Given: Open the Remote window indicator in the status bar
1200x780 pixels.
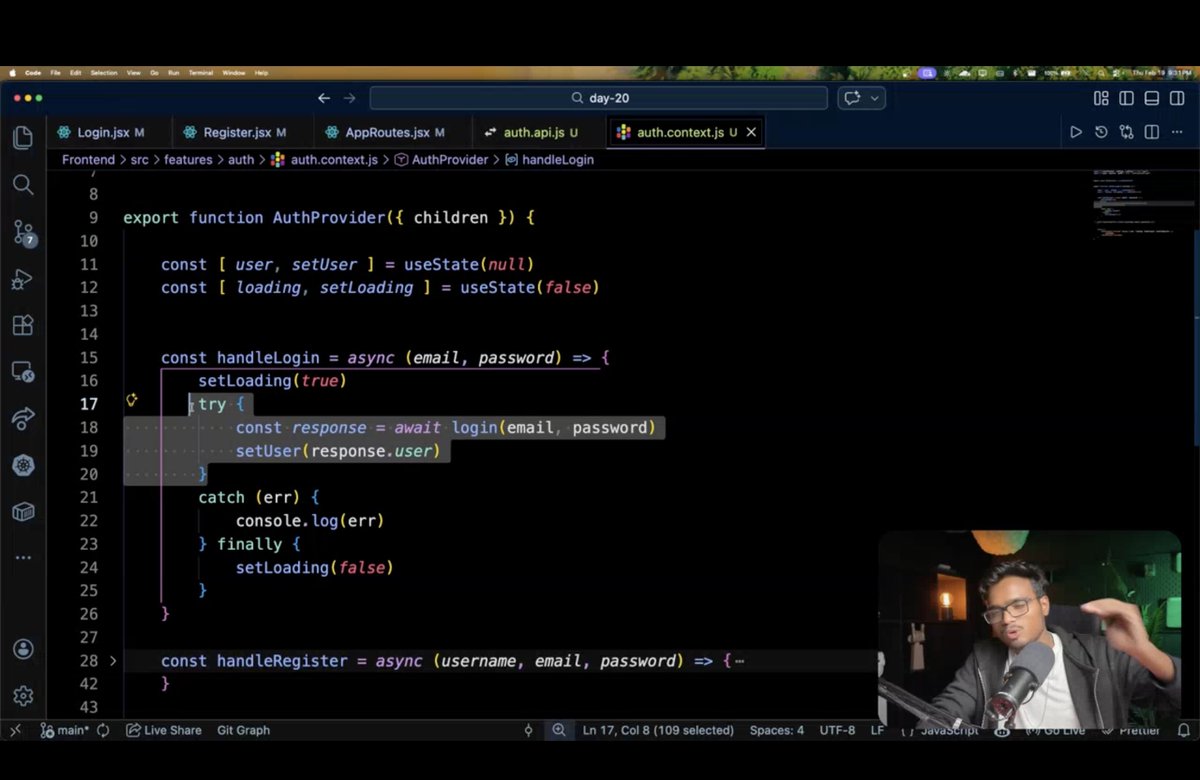Looking at the screenshot, I should pos(15,731).
